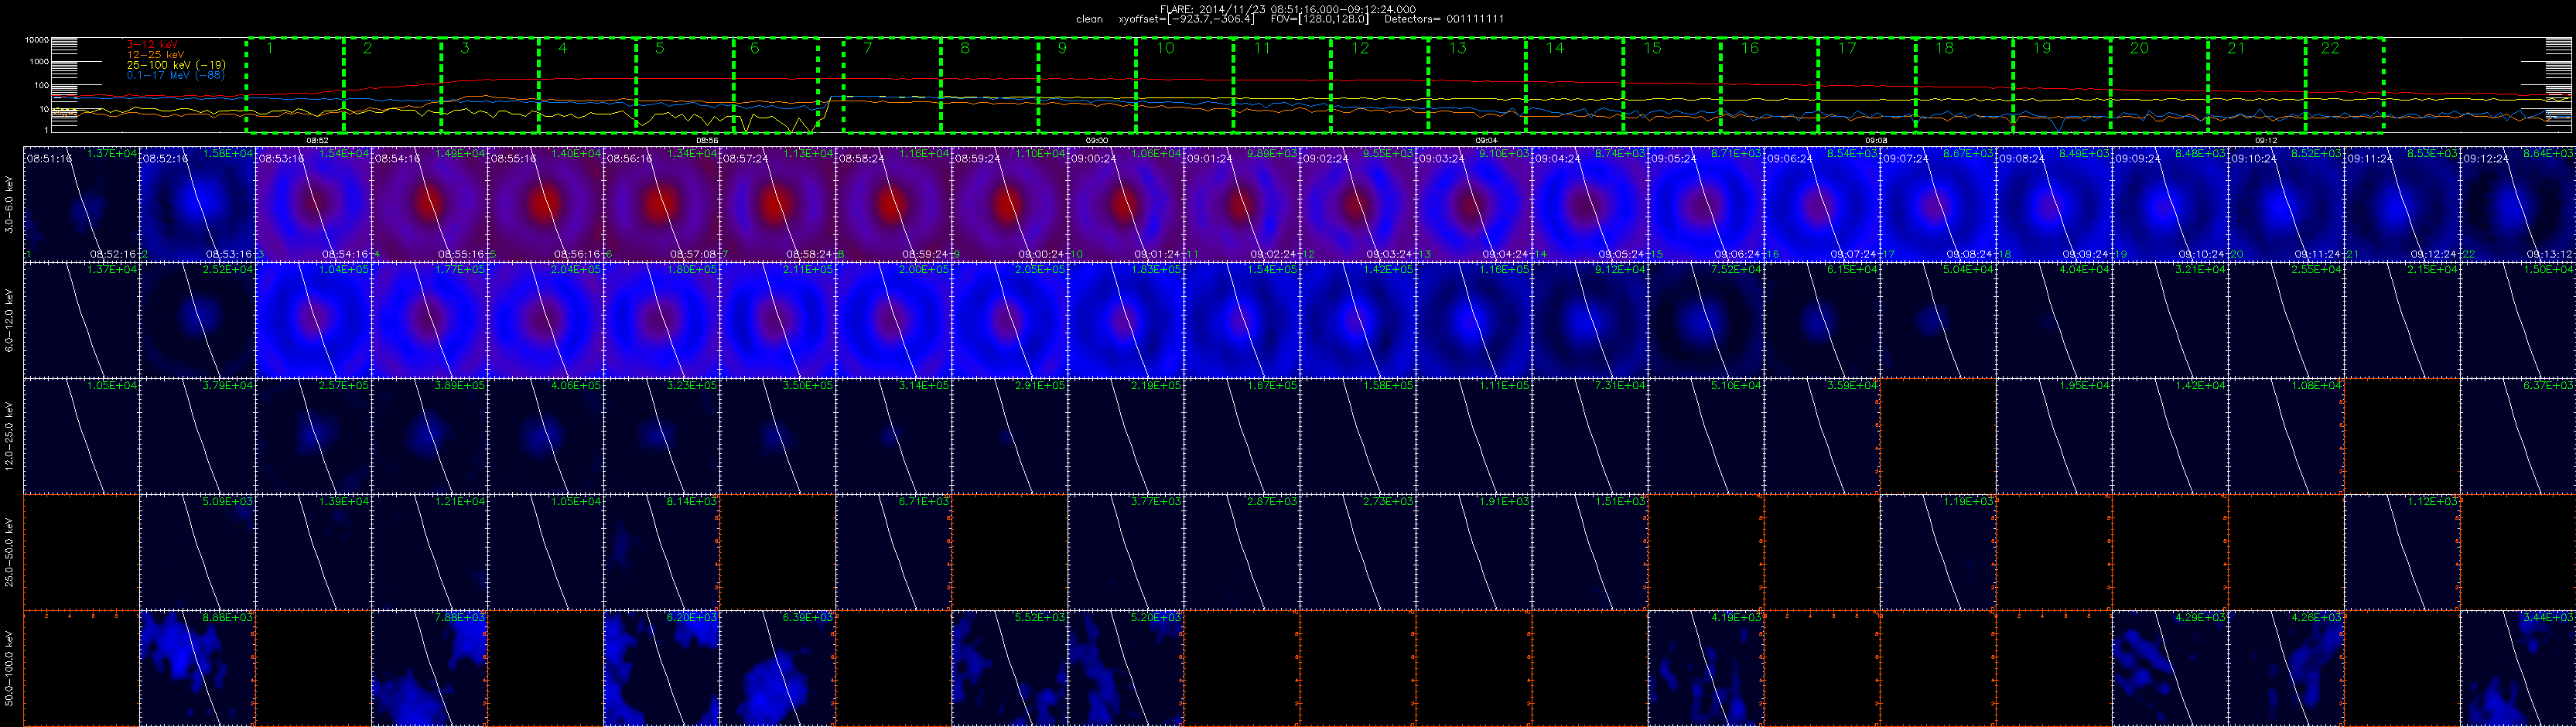Screen dimensions: 2576x727
Task: Select interval 3 box on the light curve
Action: pyautogui.click(x=490, y=85)
